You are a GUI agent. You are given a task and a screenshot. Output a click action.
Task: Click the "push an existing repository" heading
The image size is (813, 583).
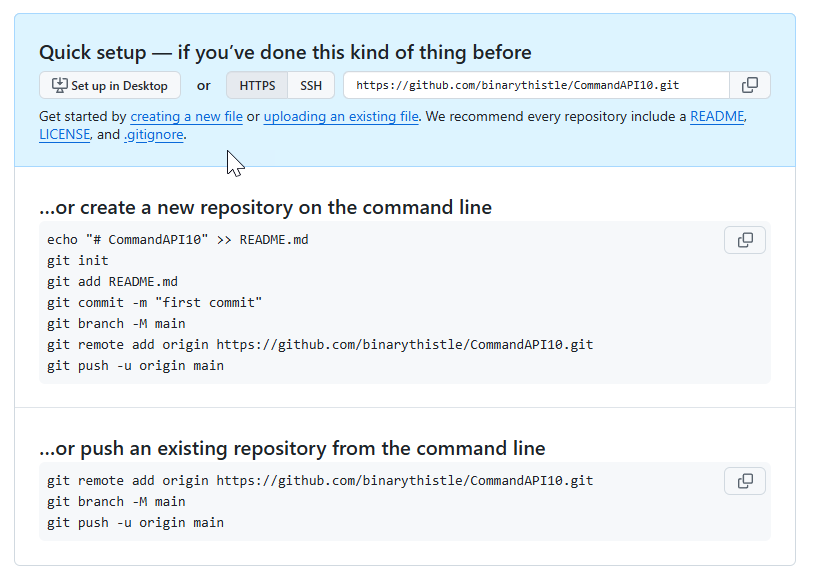[292, 448]
